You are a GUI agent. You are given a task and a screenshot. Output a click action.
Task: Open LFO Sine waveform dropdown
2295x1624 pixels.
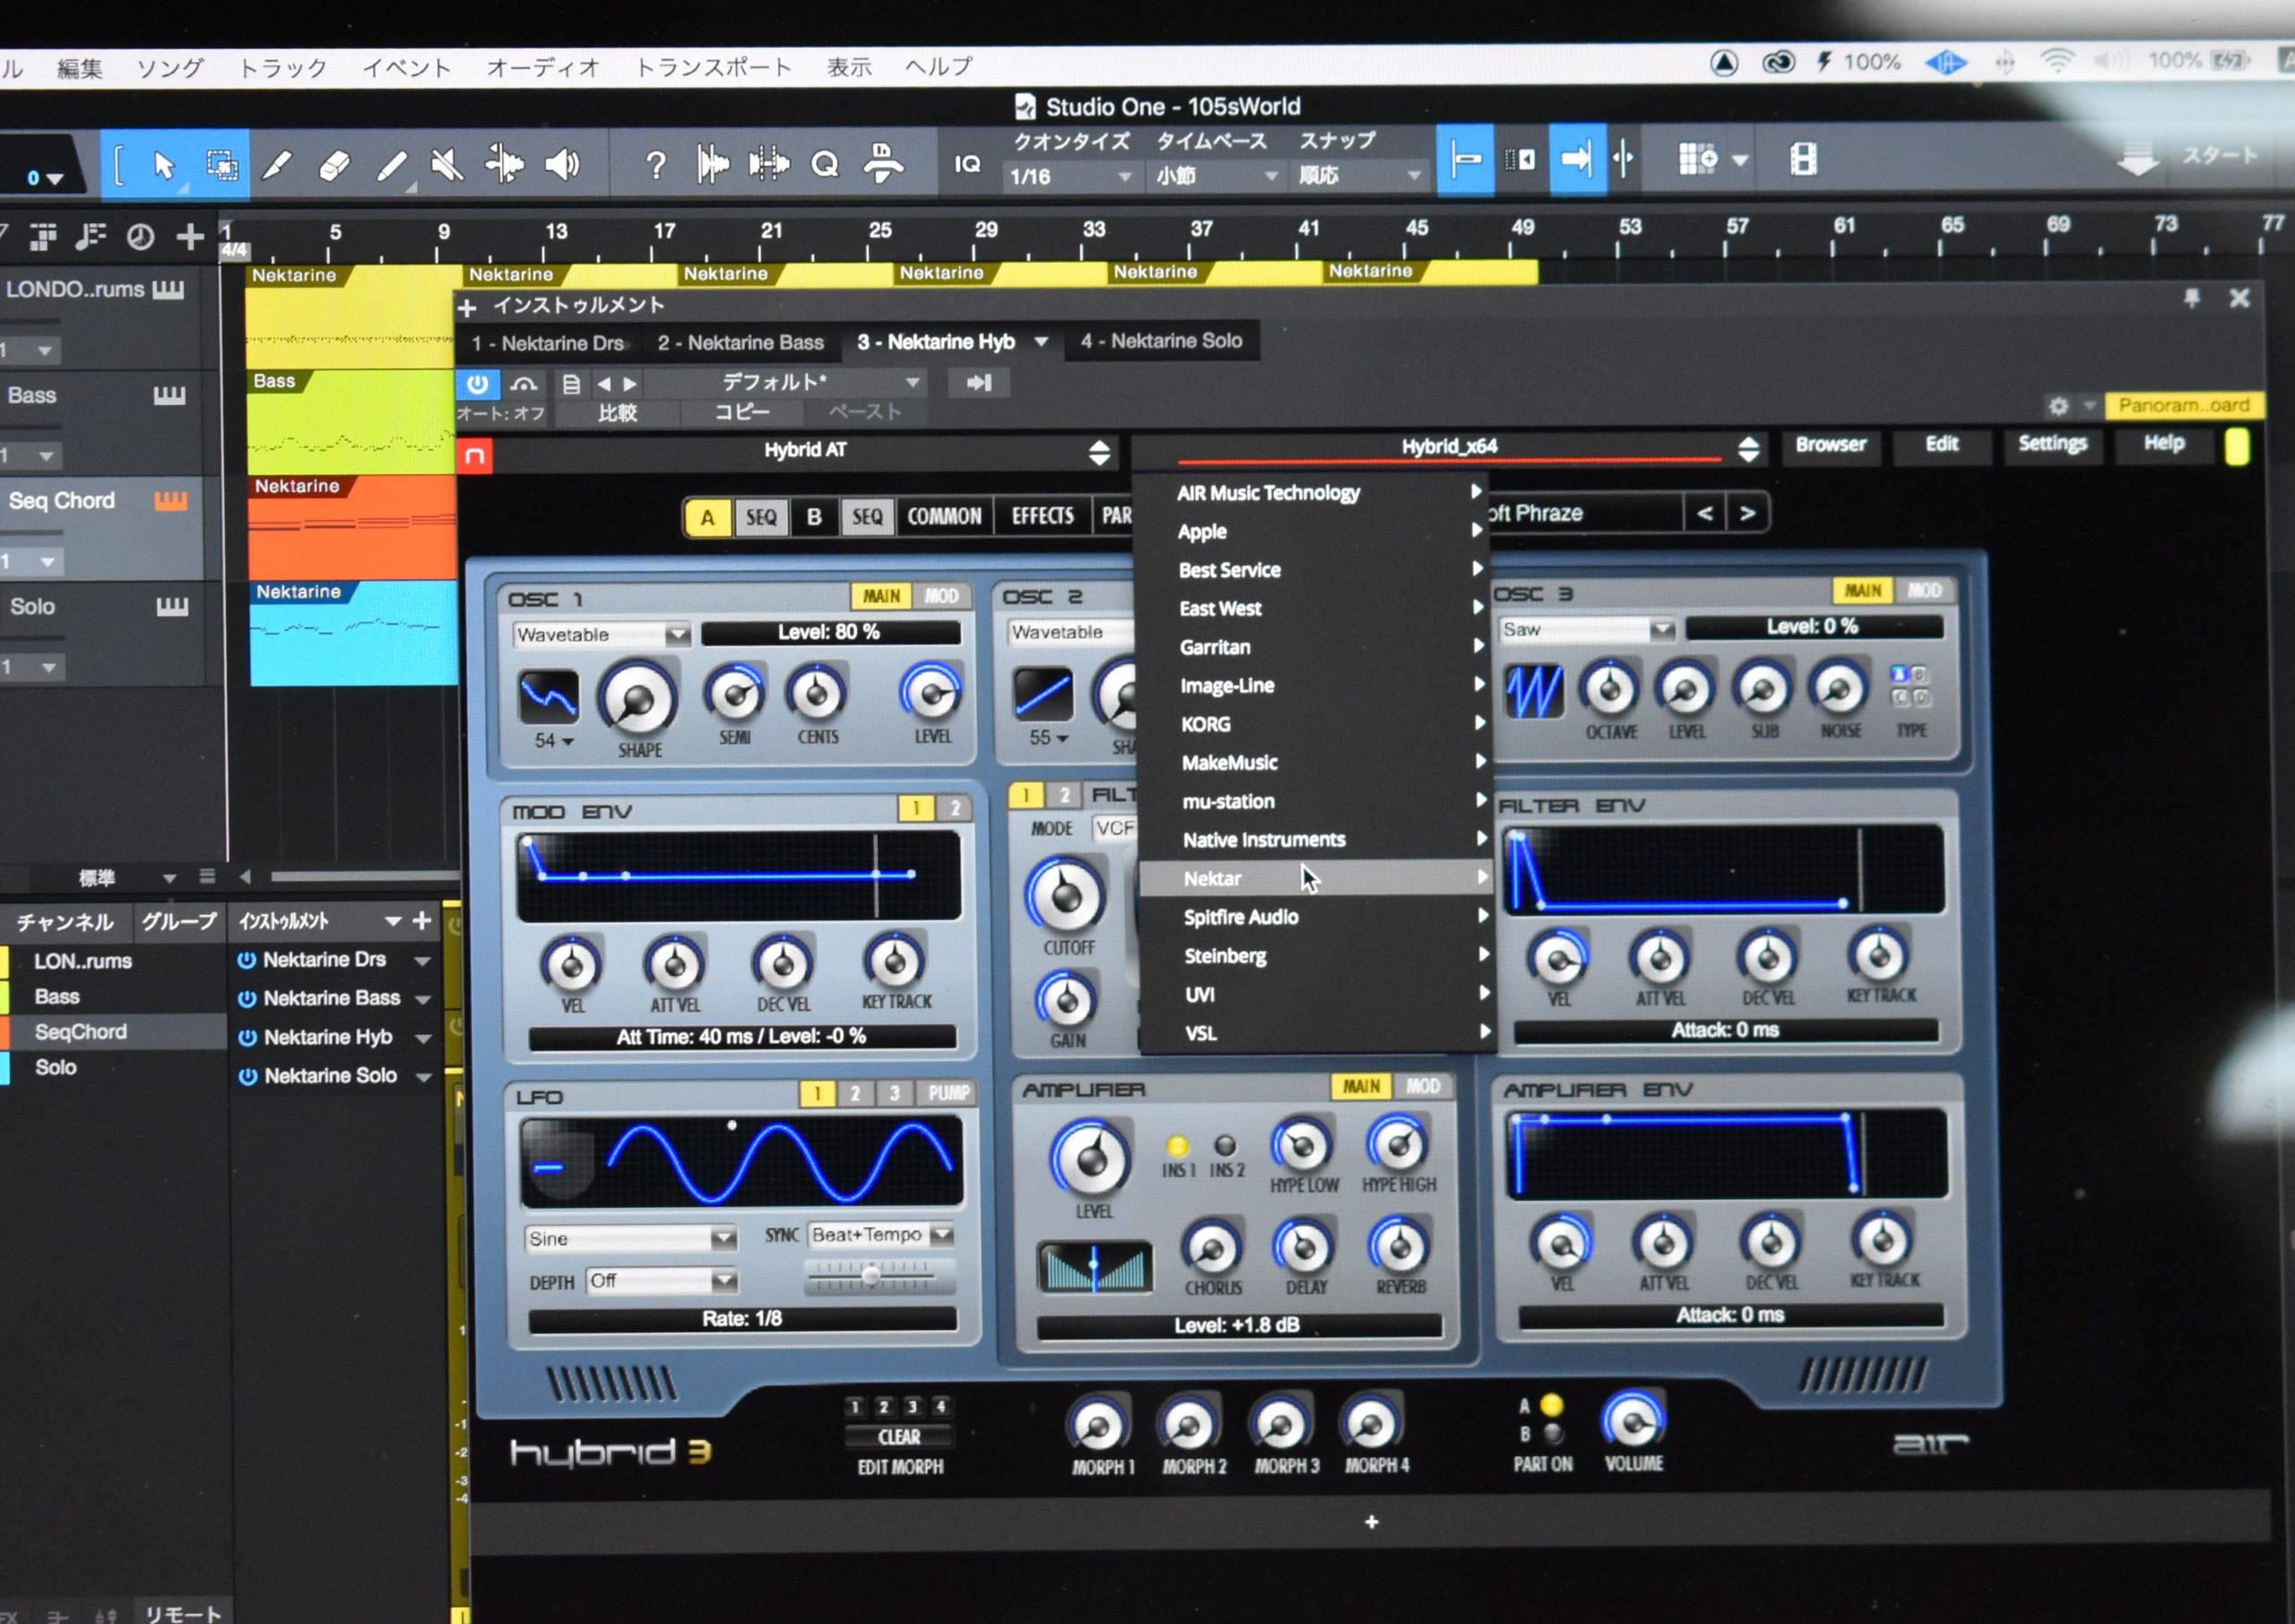coord(630,1239)
